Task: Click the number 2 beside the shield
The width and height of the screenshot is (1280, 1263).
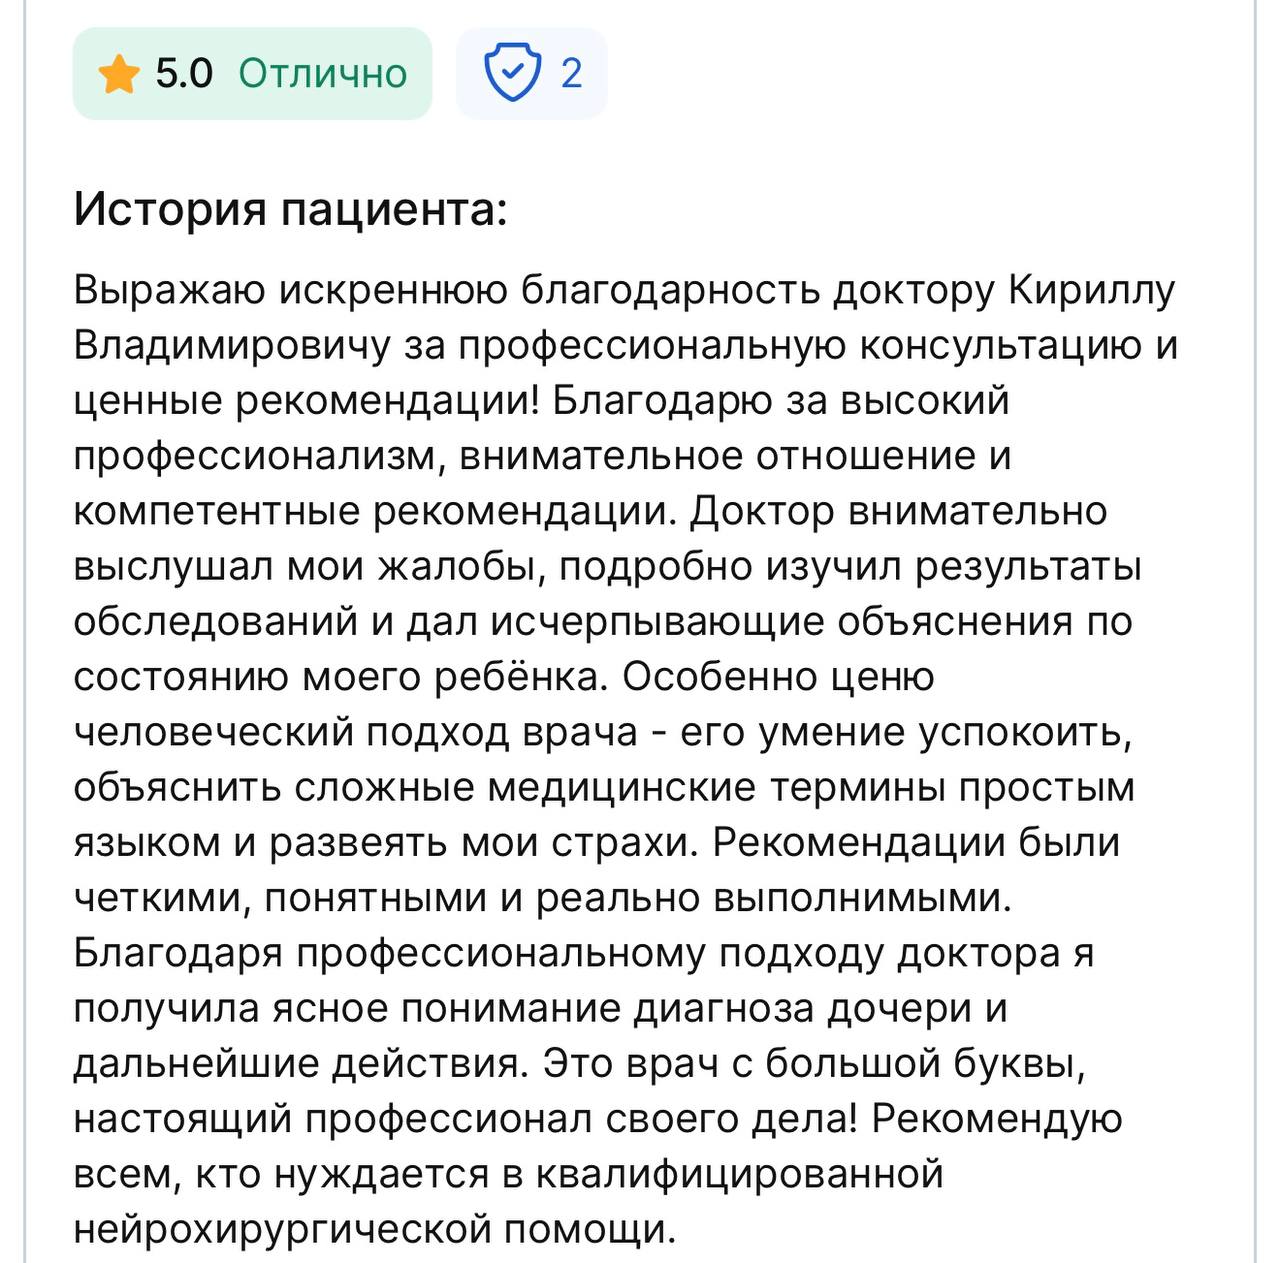Action: click(571, 74)
